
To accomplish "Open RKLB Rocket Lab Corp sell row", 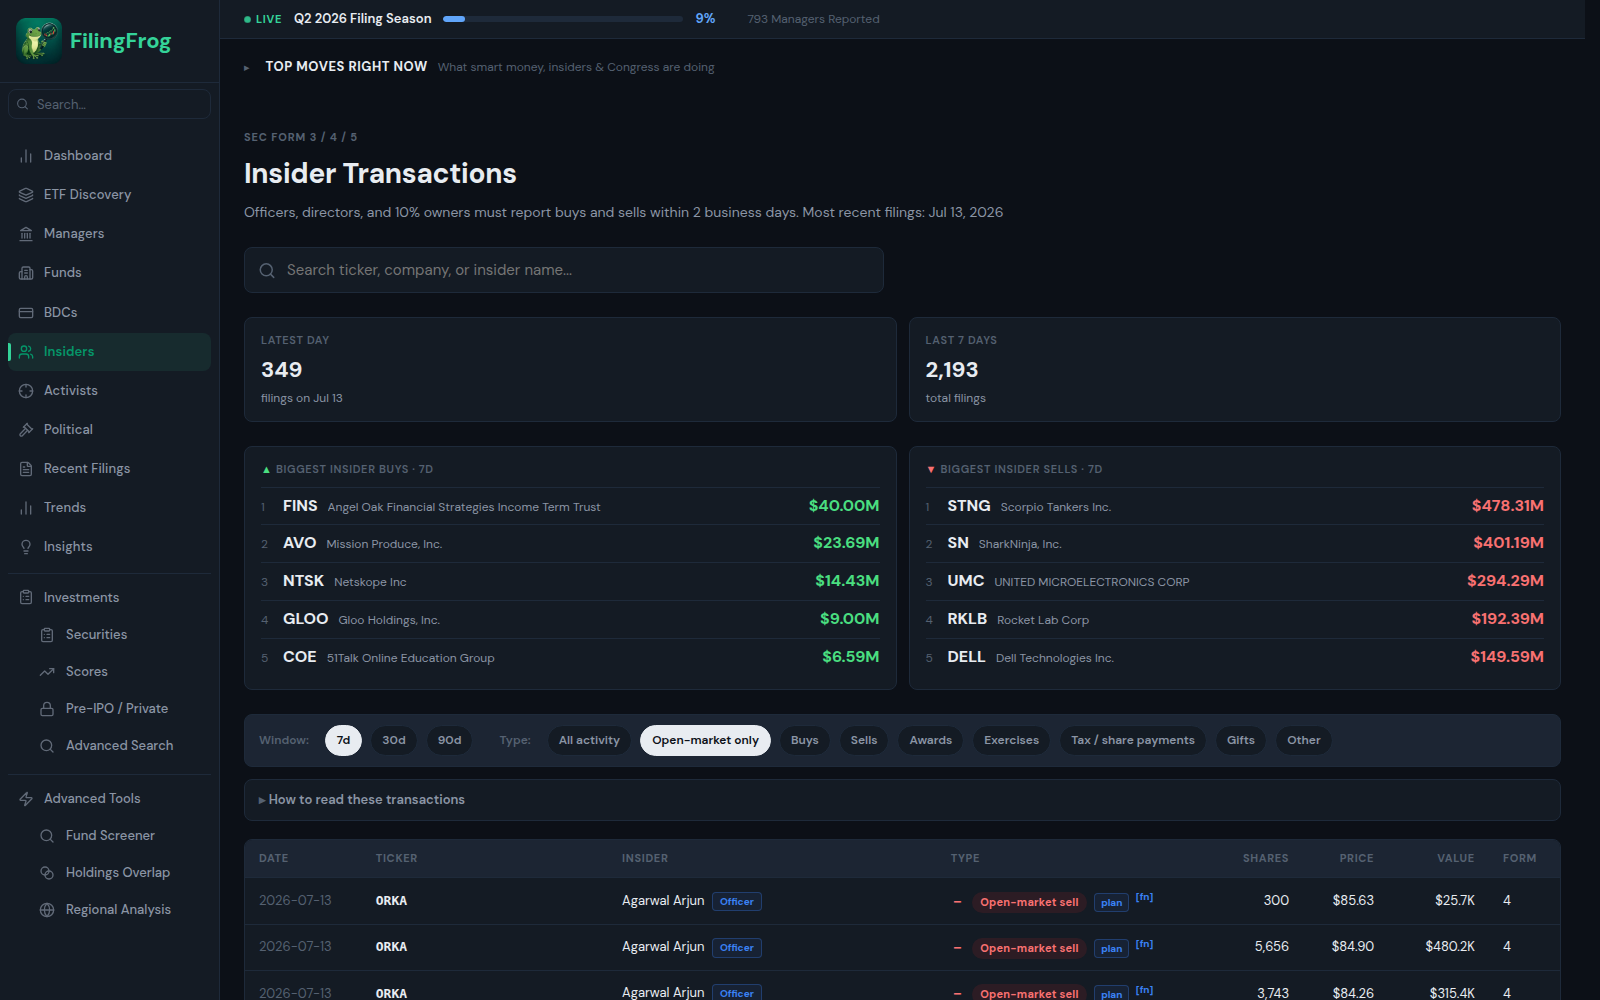I will 1234,619.
